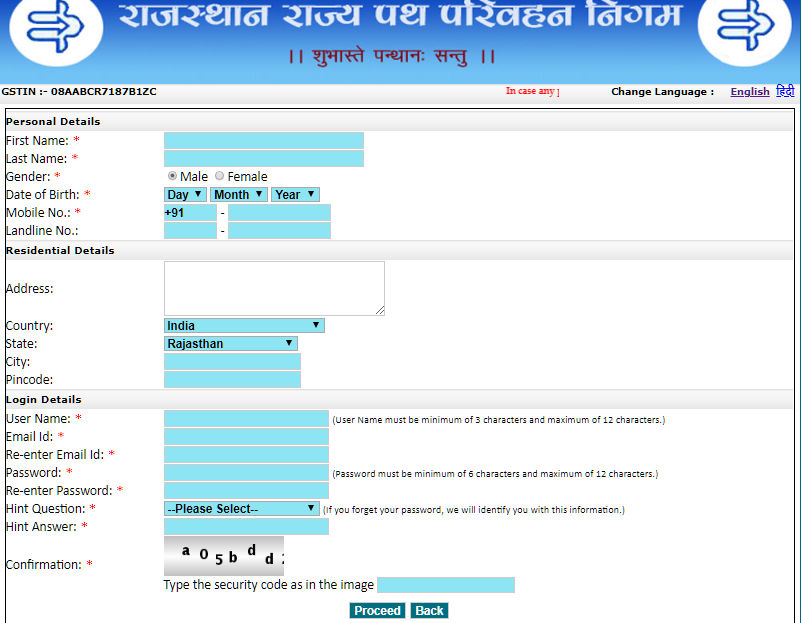Click the Mobile number input field
This screenshot has width=802, height=623.
click(x=279, y=212)
